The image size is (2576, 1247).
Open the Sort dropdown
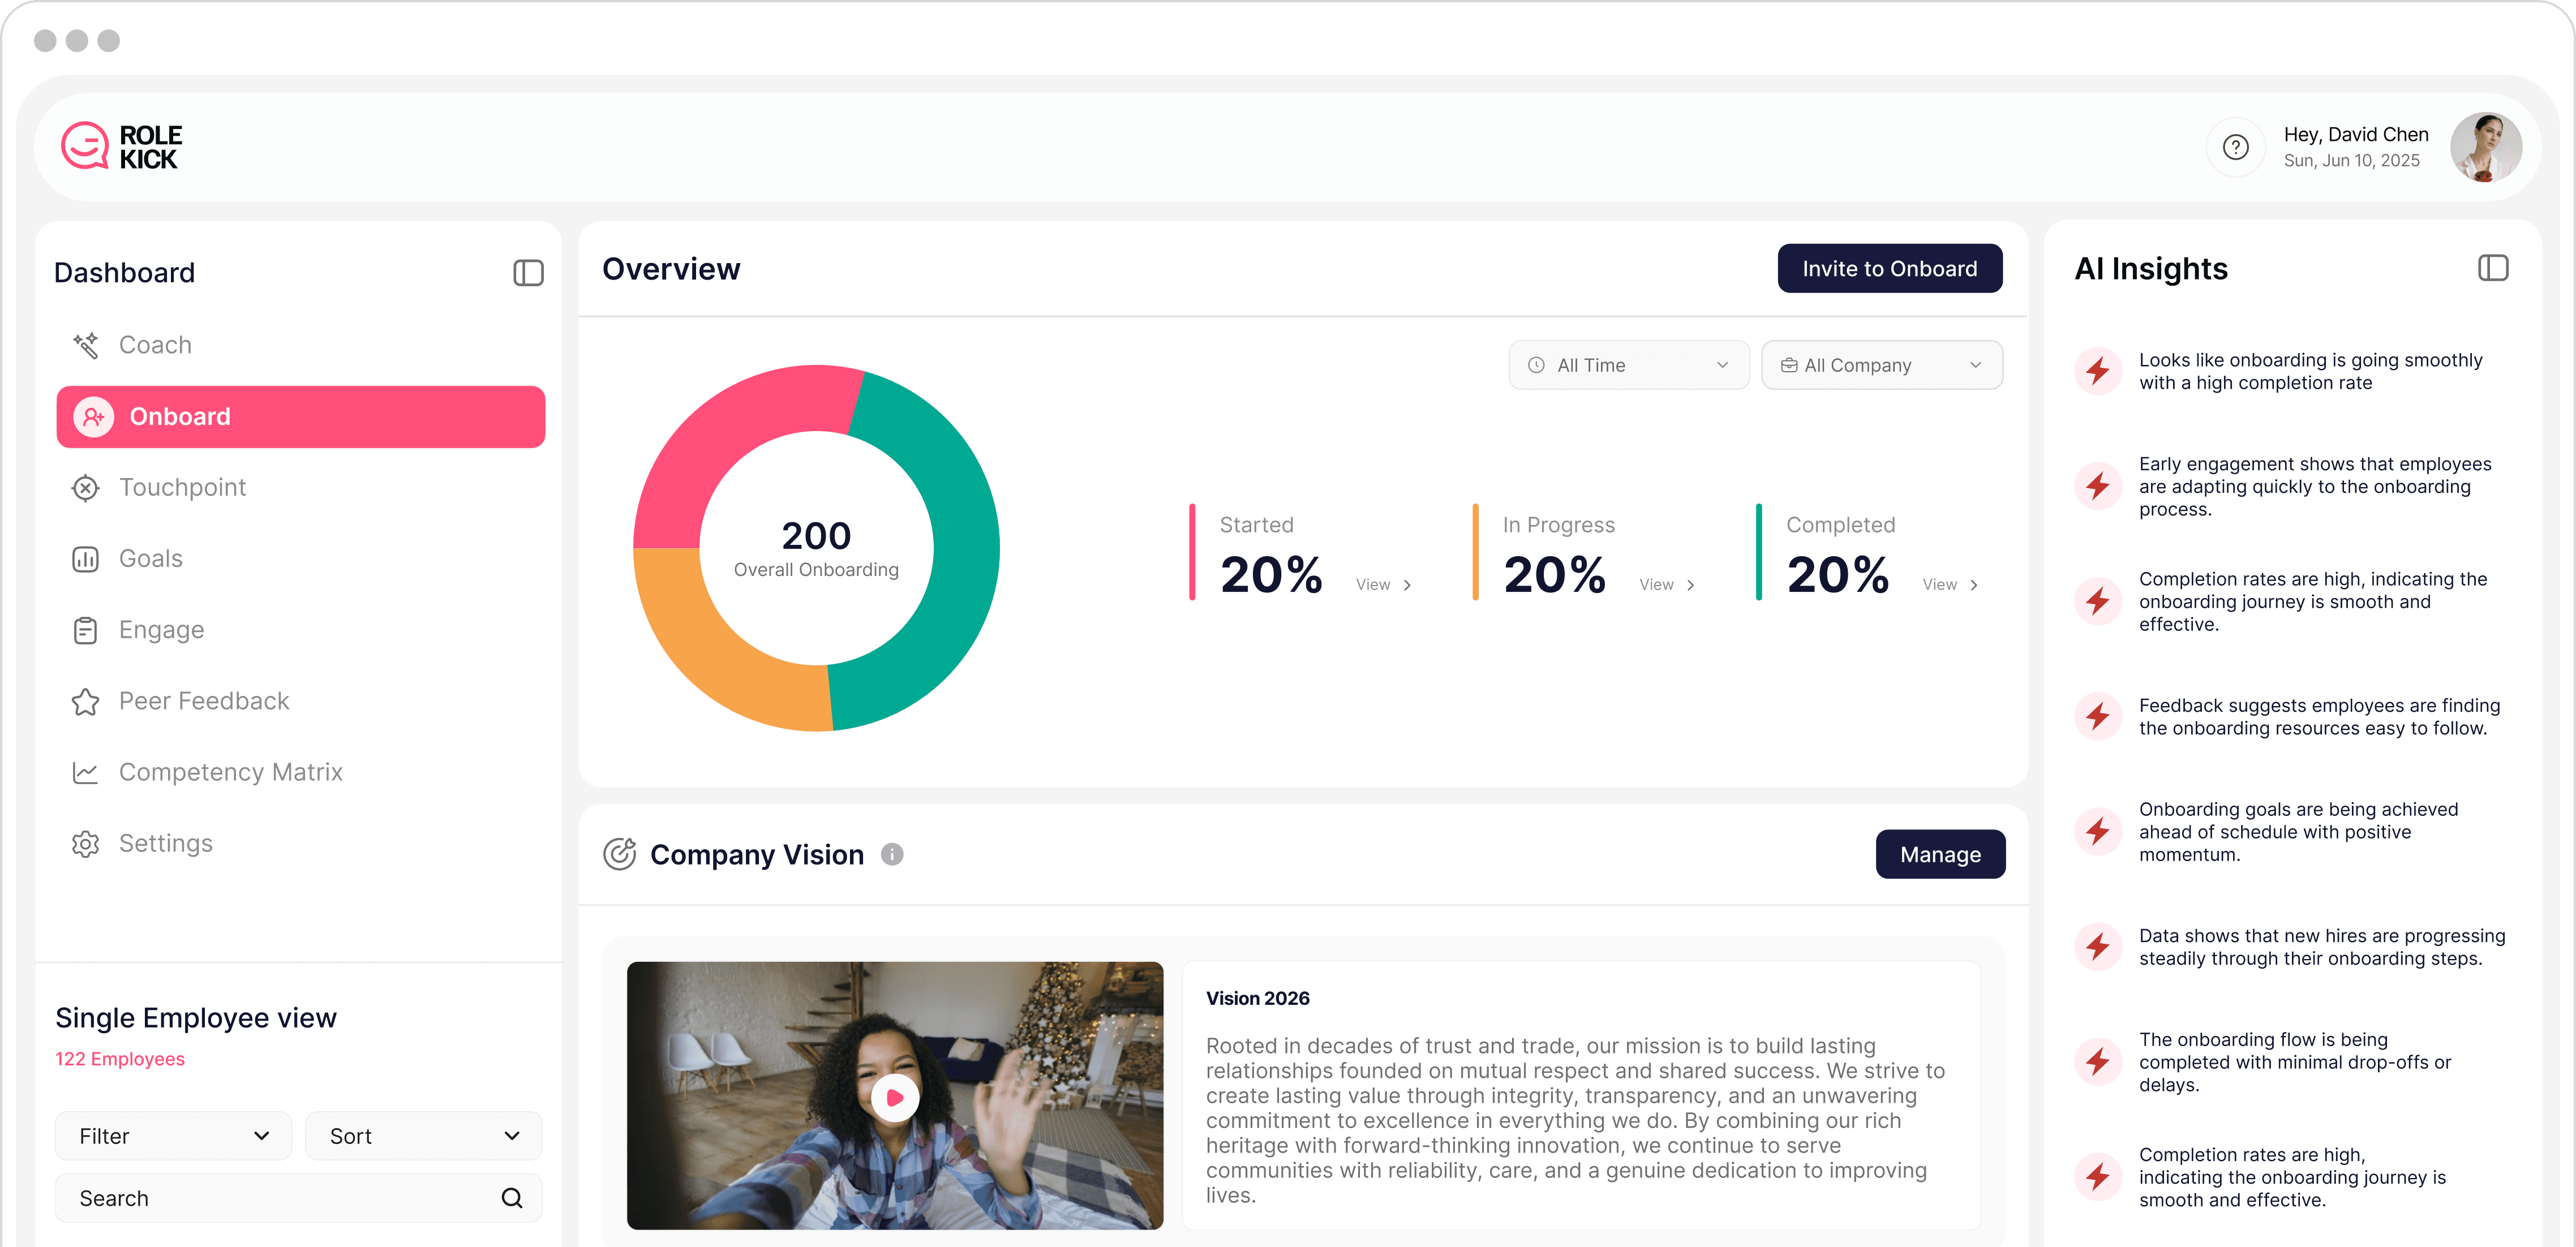coord(423,1136)
